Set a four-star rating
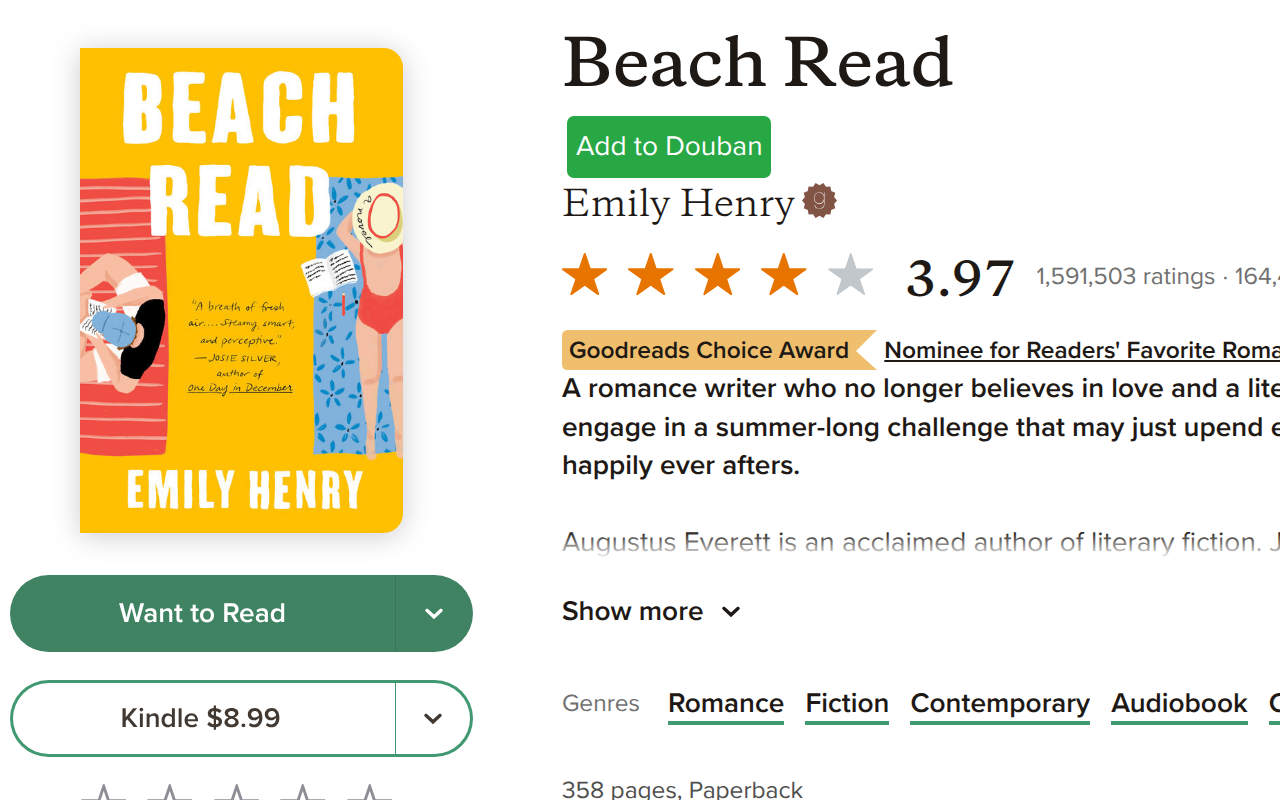 tap(302, 793)
